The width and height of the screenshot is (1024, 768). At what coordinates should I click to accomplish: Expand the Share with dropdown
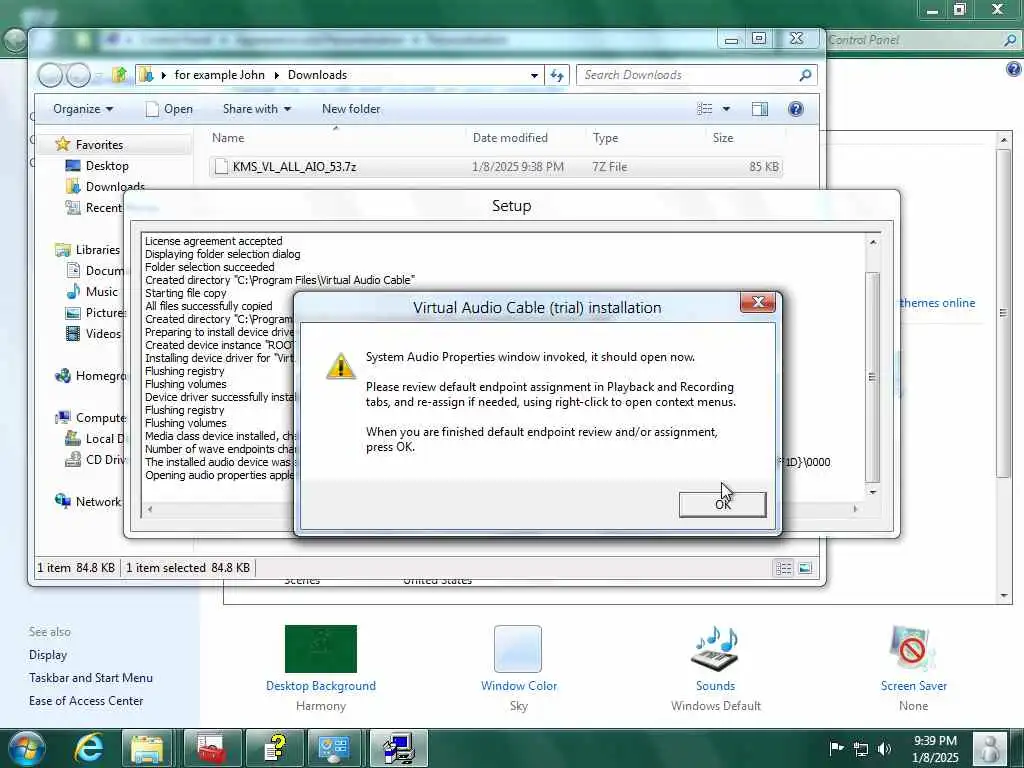pos(257,109)
